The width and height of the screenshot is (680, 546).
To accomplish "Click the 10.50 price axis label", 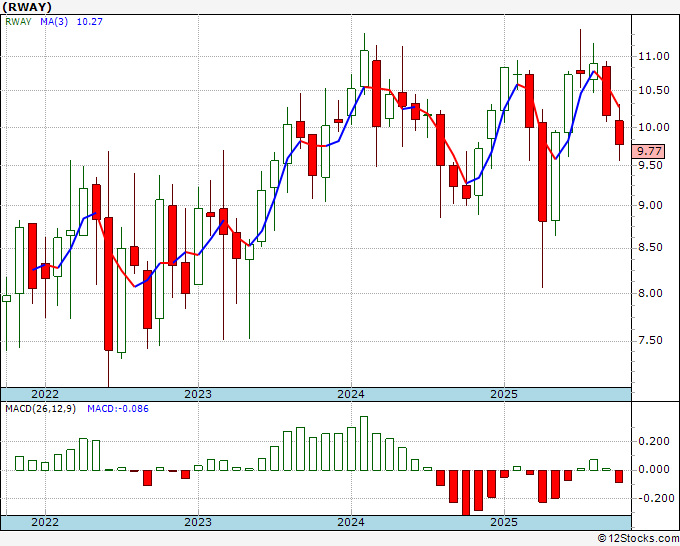I will tap(653, 91).
